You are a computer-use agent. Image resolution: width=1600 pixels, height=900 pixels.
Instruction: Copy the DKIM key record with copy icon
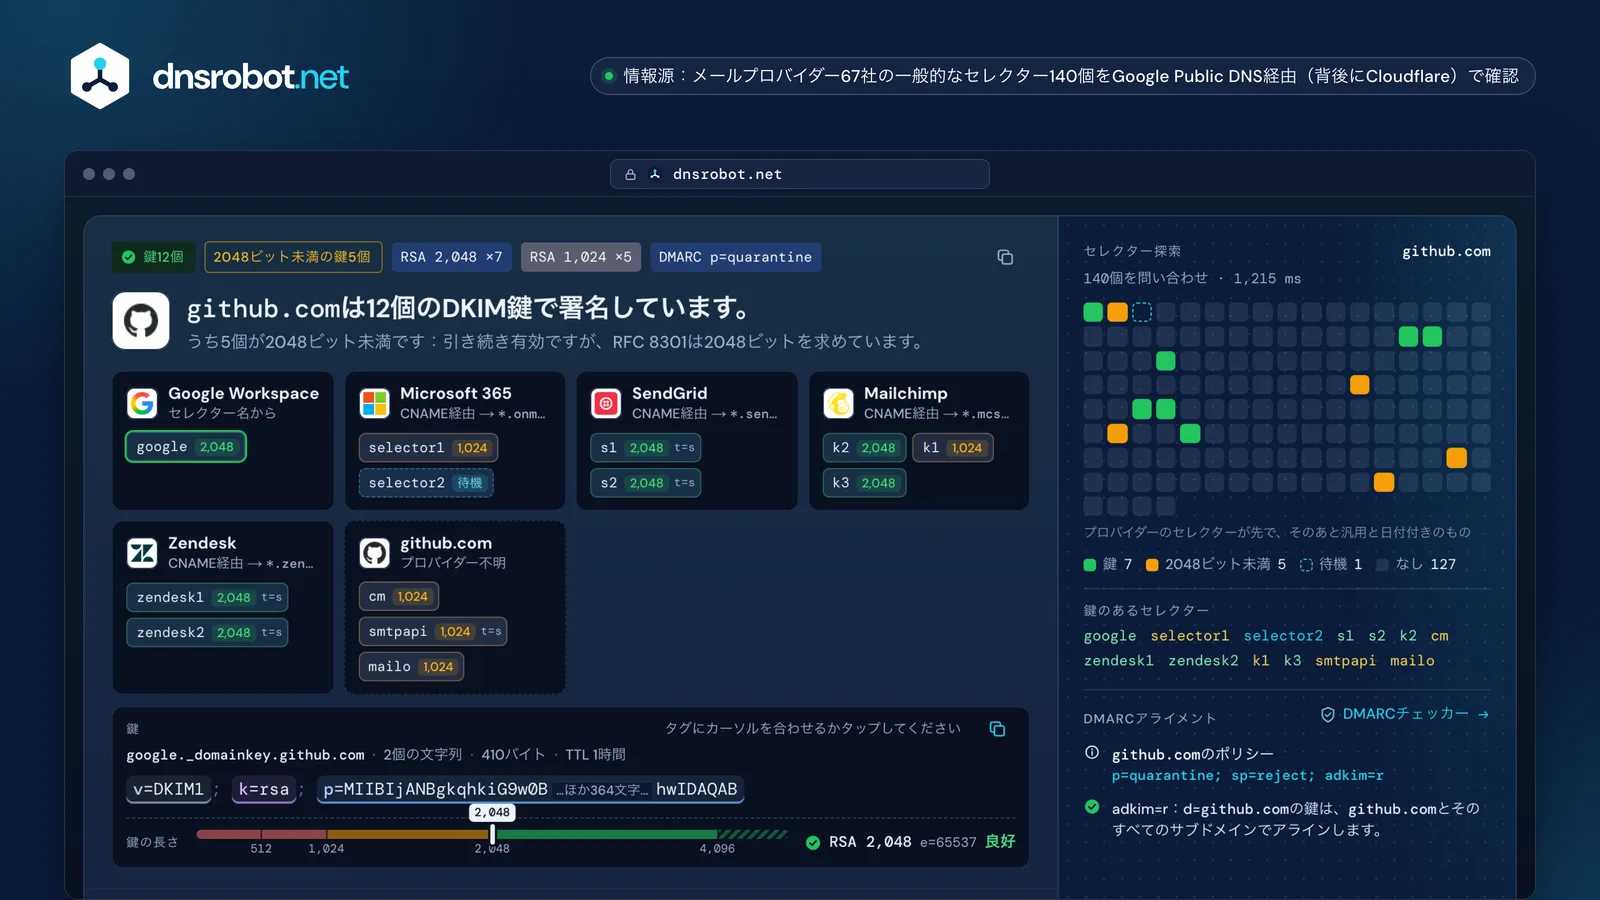click(x=997, y=728)
